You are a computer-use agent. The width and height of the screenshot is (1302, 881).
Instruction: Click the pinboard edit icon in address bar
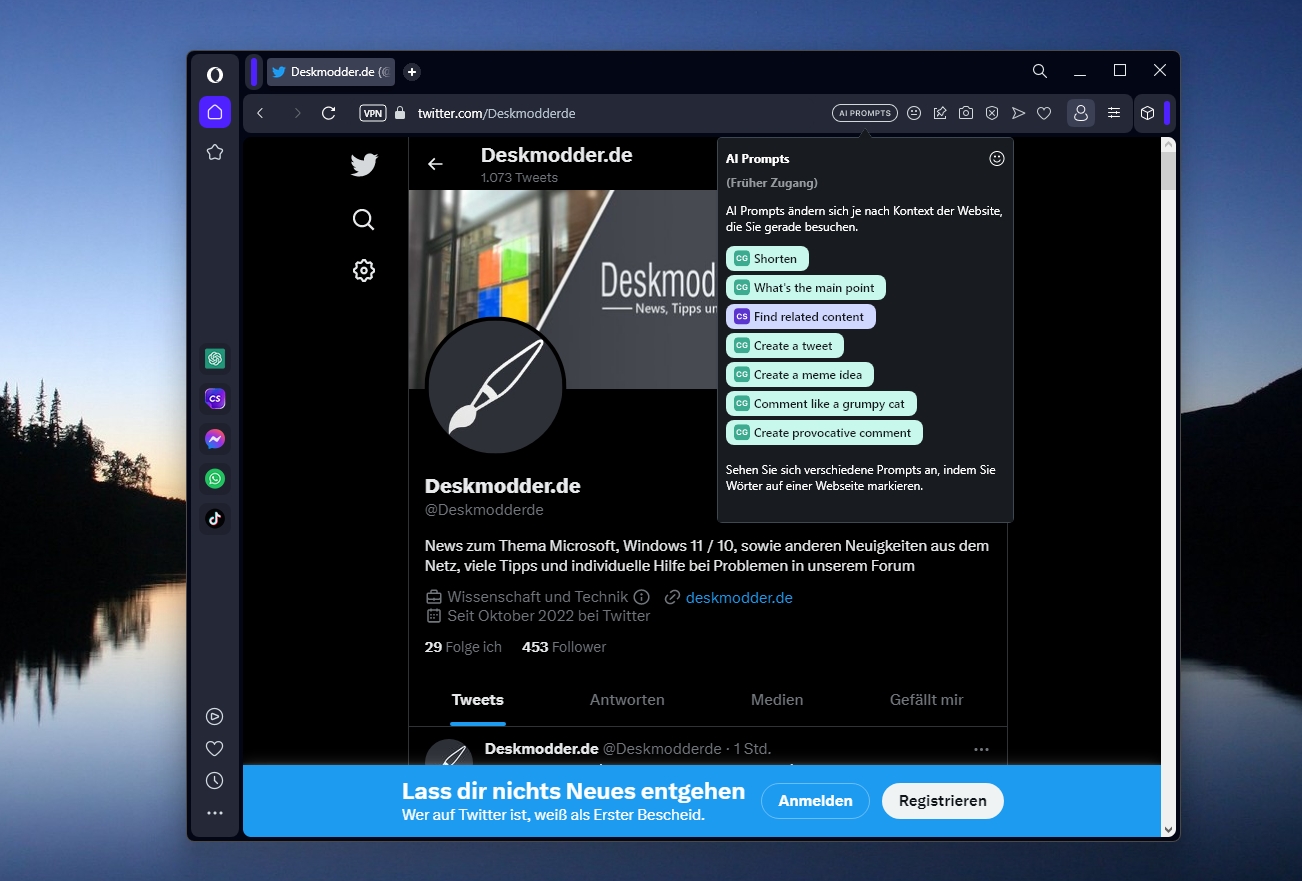click(x=940, y=113)
